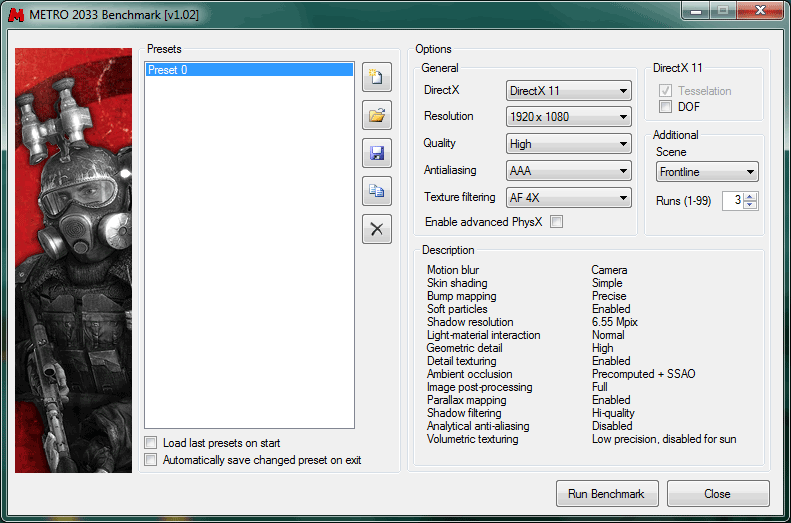The image size is (791, 523).
Task: Check Load last presets on start
Action: (x=151, y=443)
